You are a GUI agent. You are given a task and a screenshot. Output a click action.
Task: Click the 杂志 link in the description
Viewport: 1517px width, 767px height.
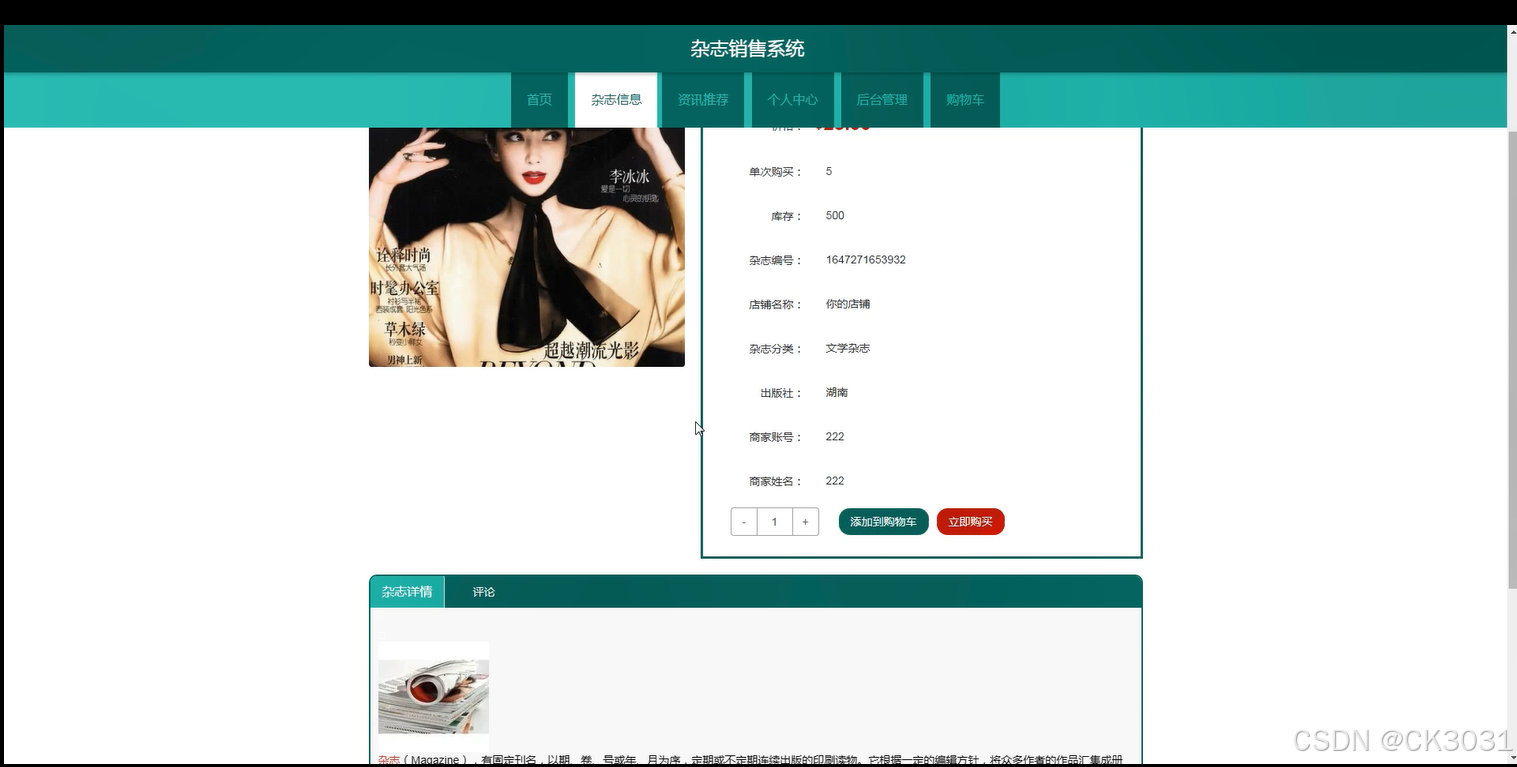click(389, 760)
